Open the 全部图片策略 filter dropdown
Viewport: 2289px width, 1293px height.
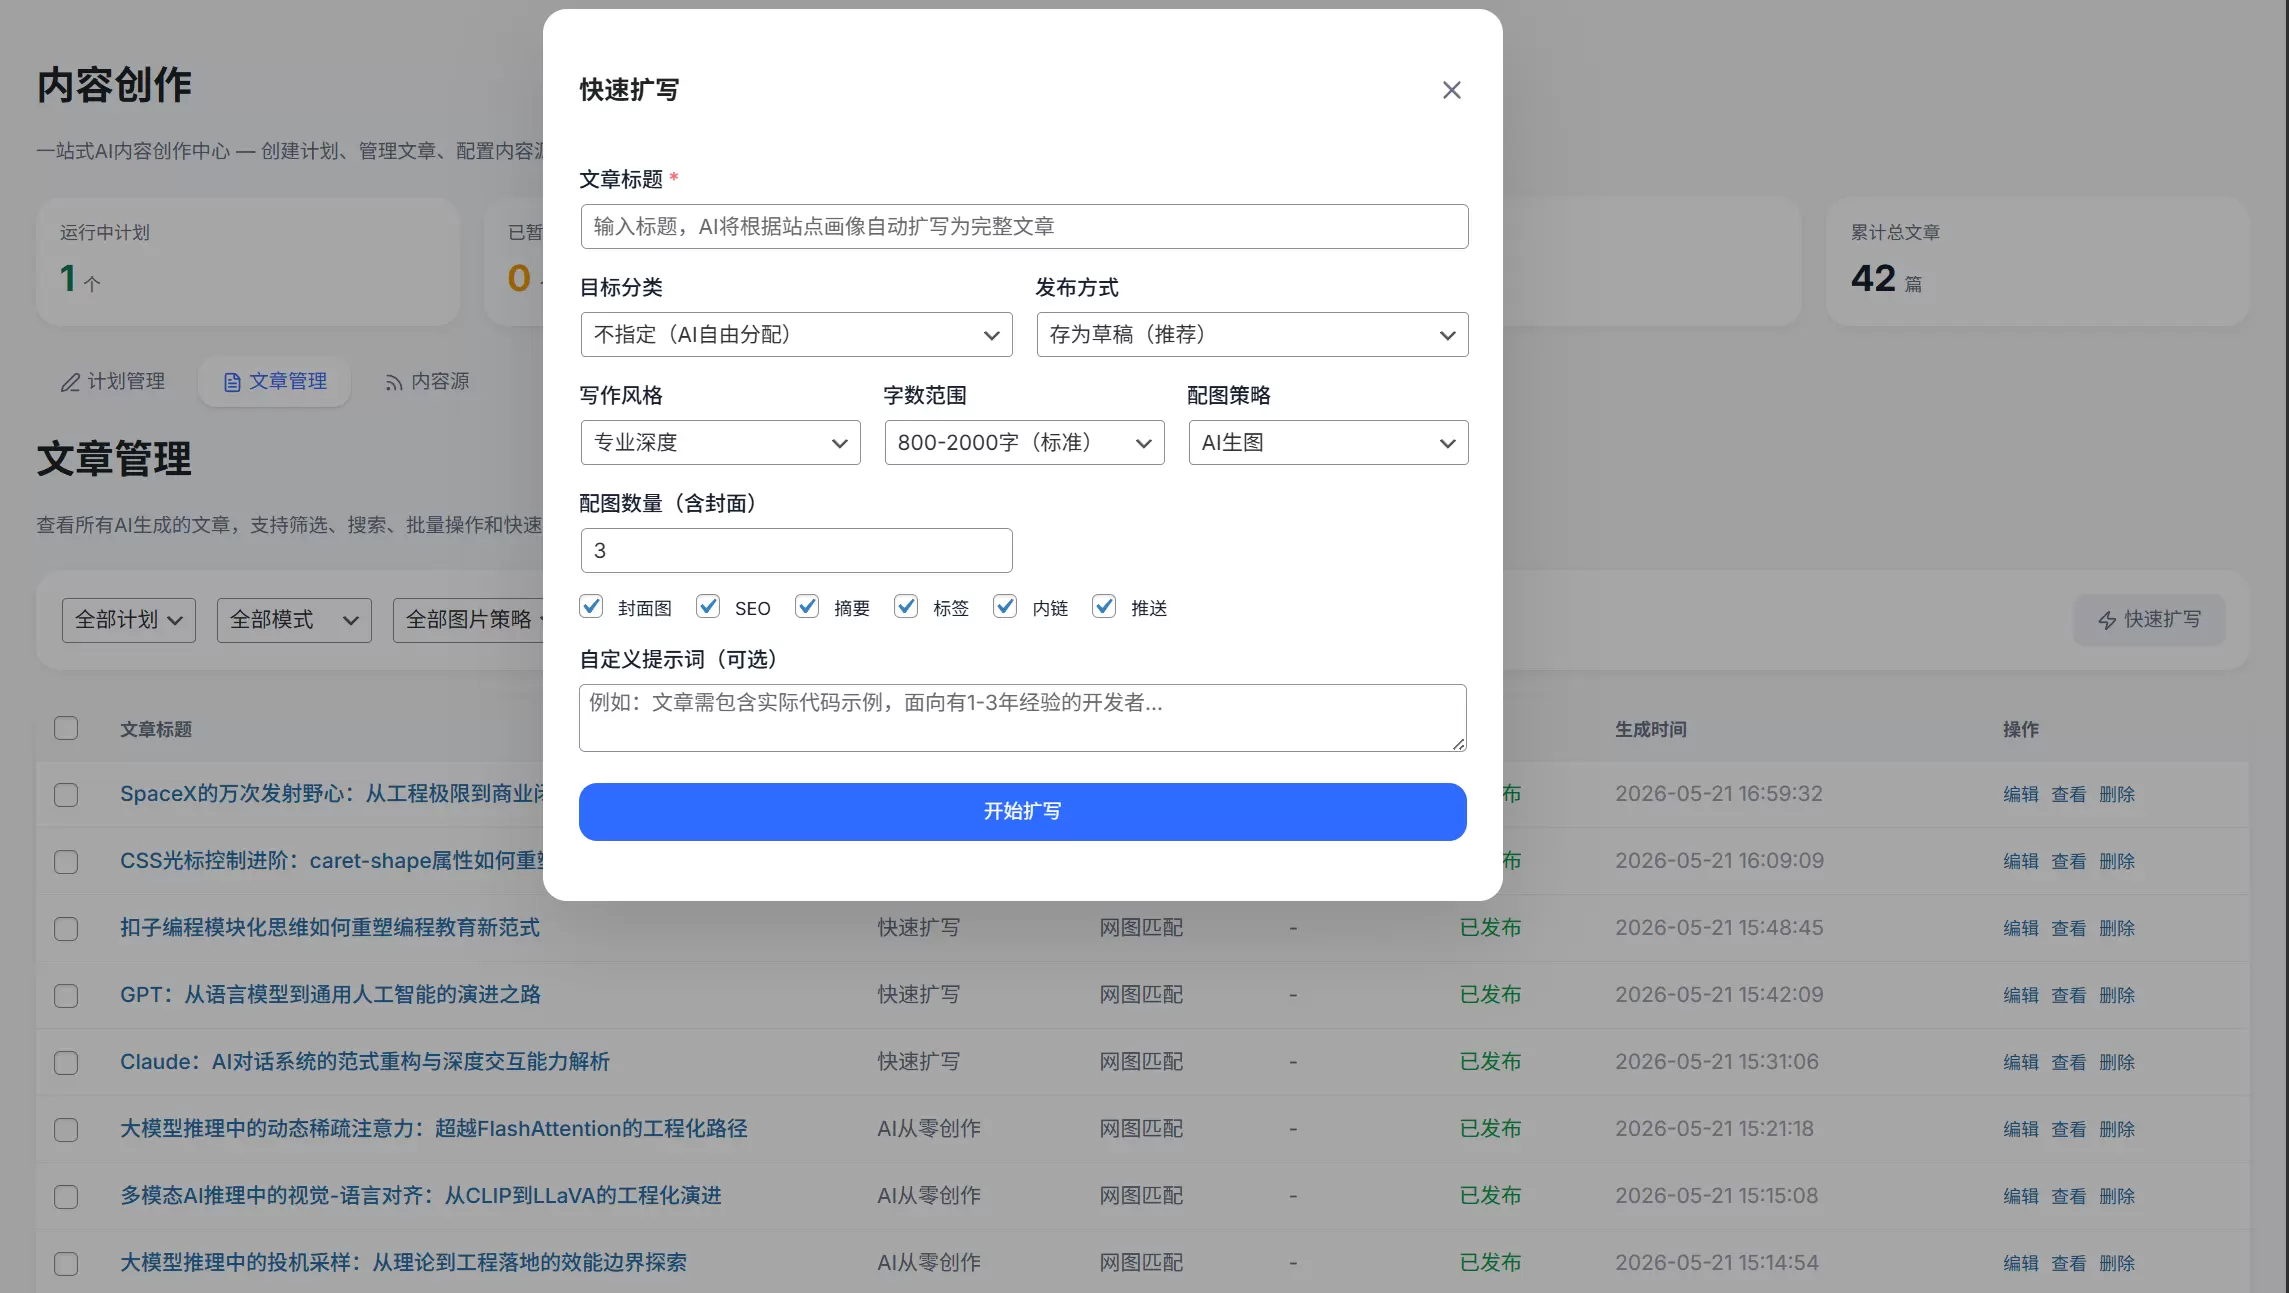click(x=468, y=620)
